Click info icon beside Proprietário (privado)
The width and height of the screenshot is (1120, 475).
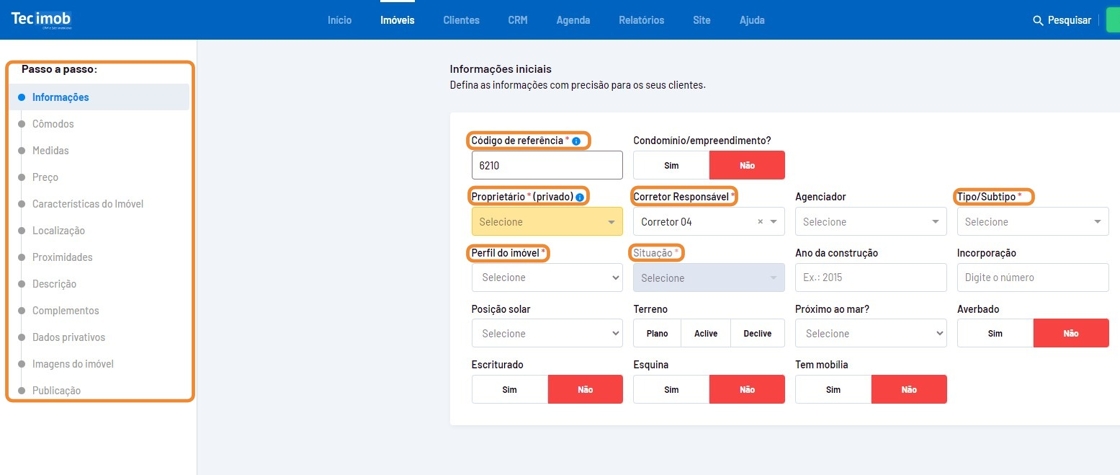tap(581, 197)
